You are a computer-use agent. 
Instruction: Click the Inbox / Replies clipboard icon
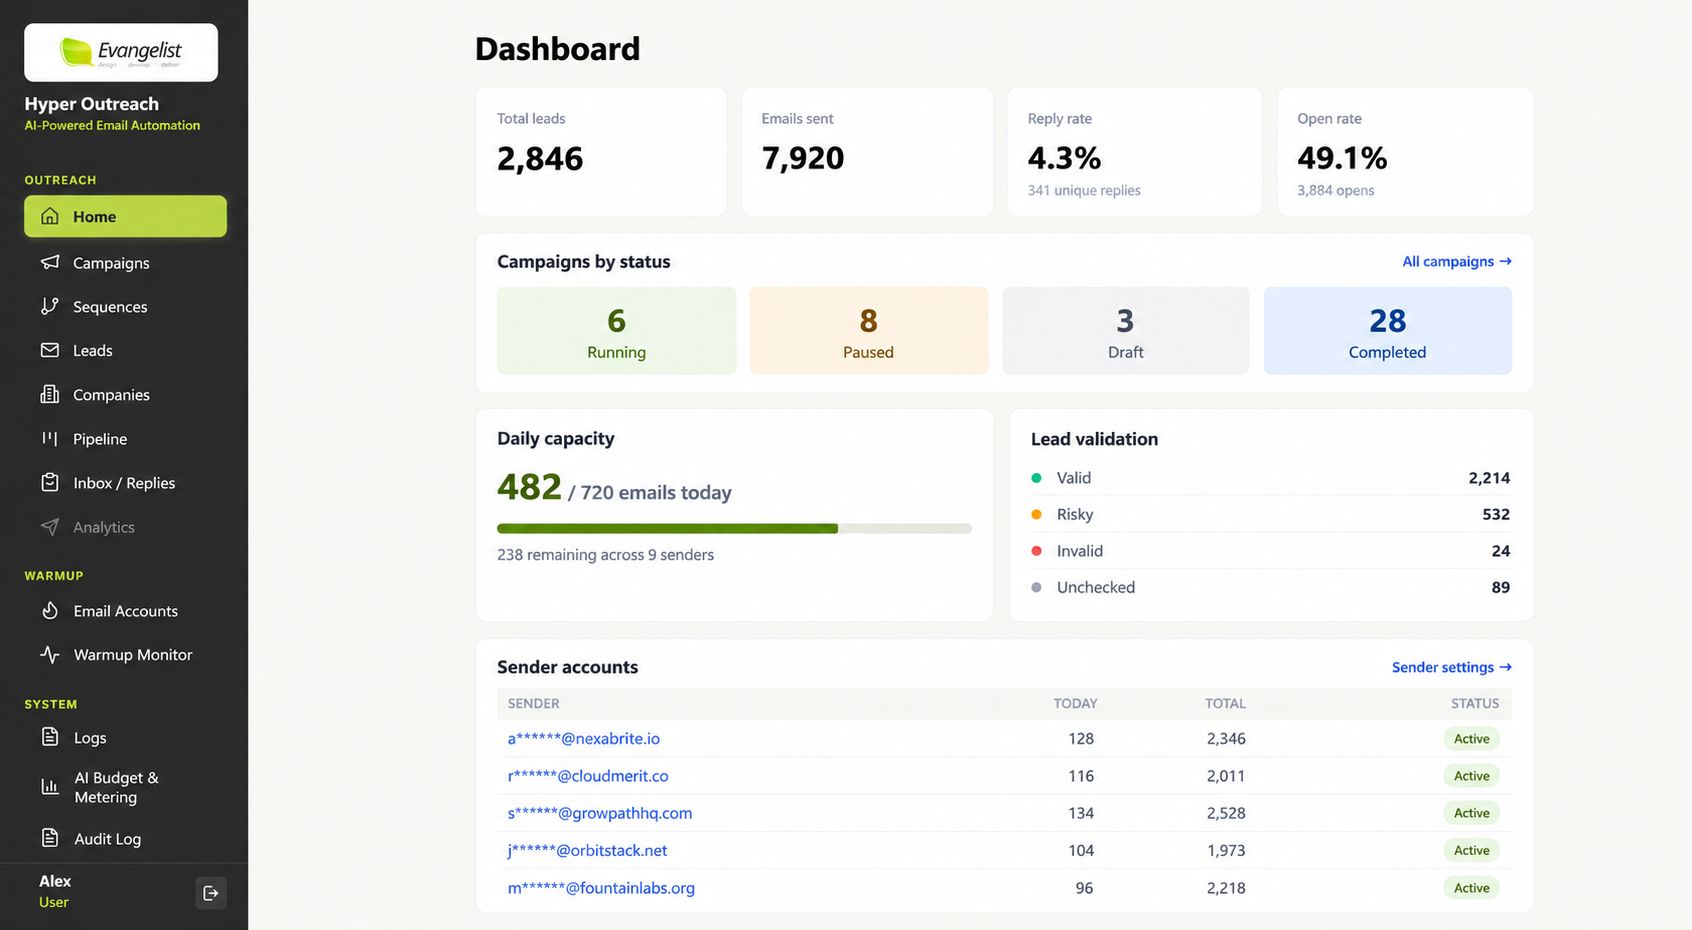click(x=50, y=482)
